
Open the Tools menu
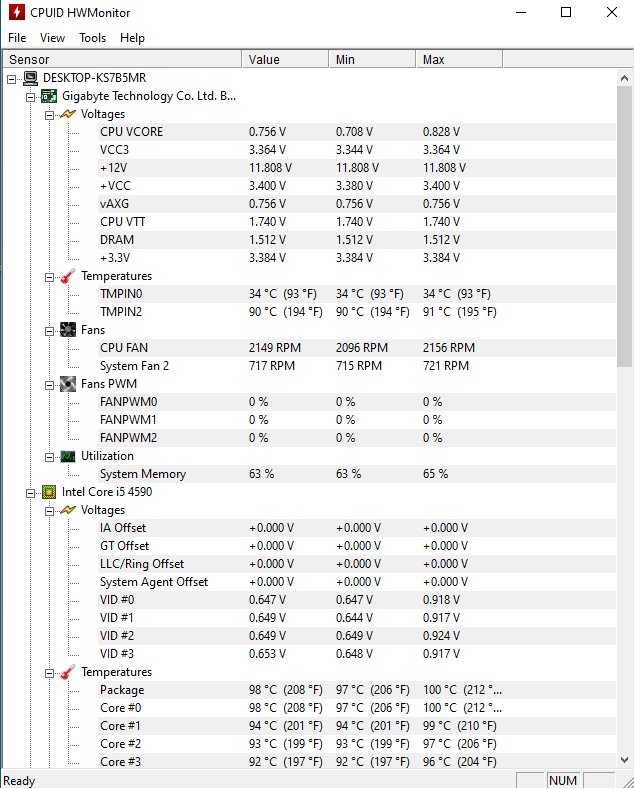93,38
